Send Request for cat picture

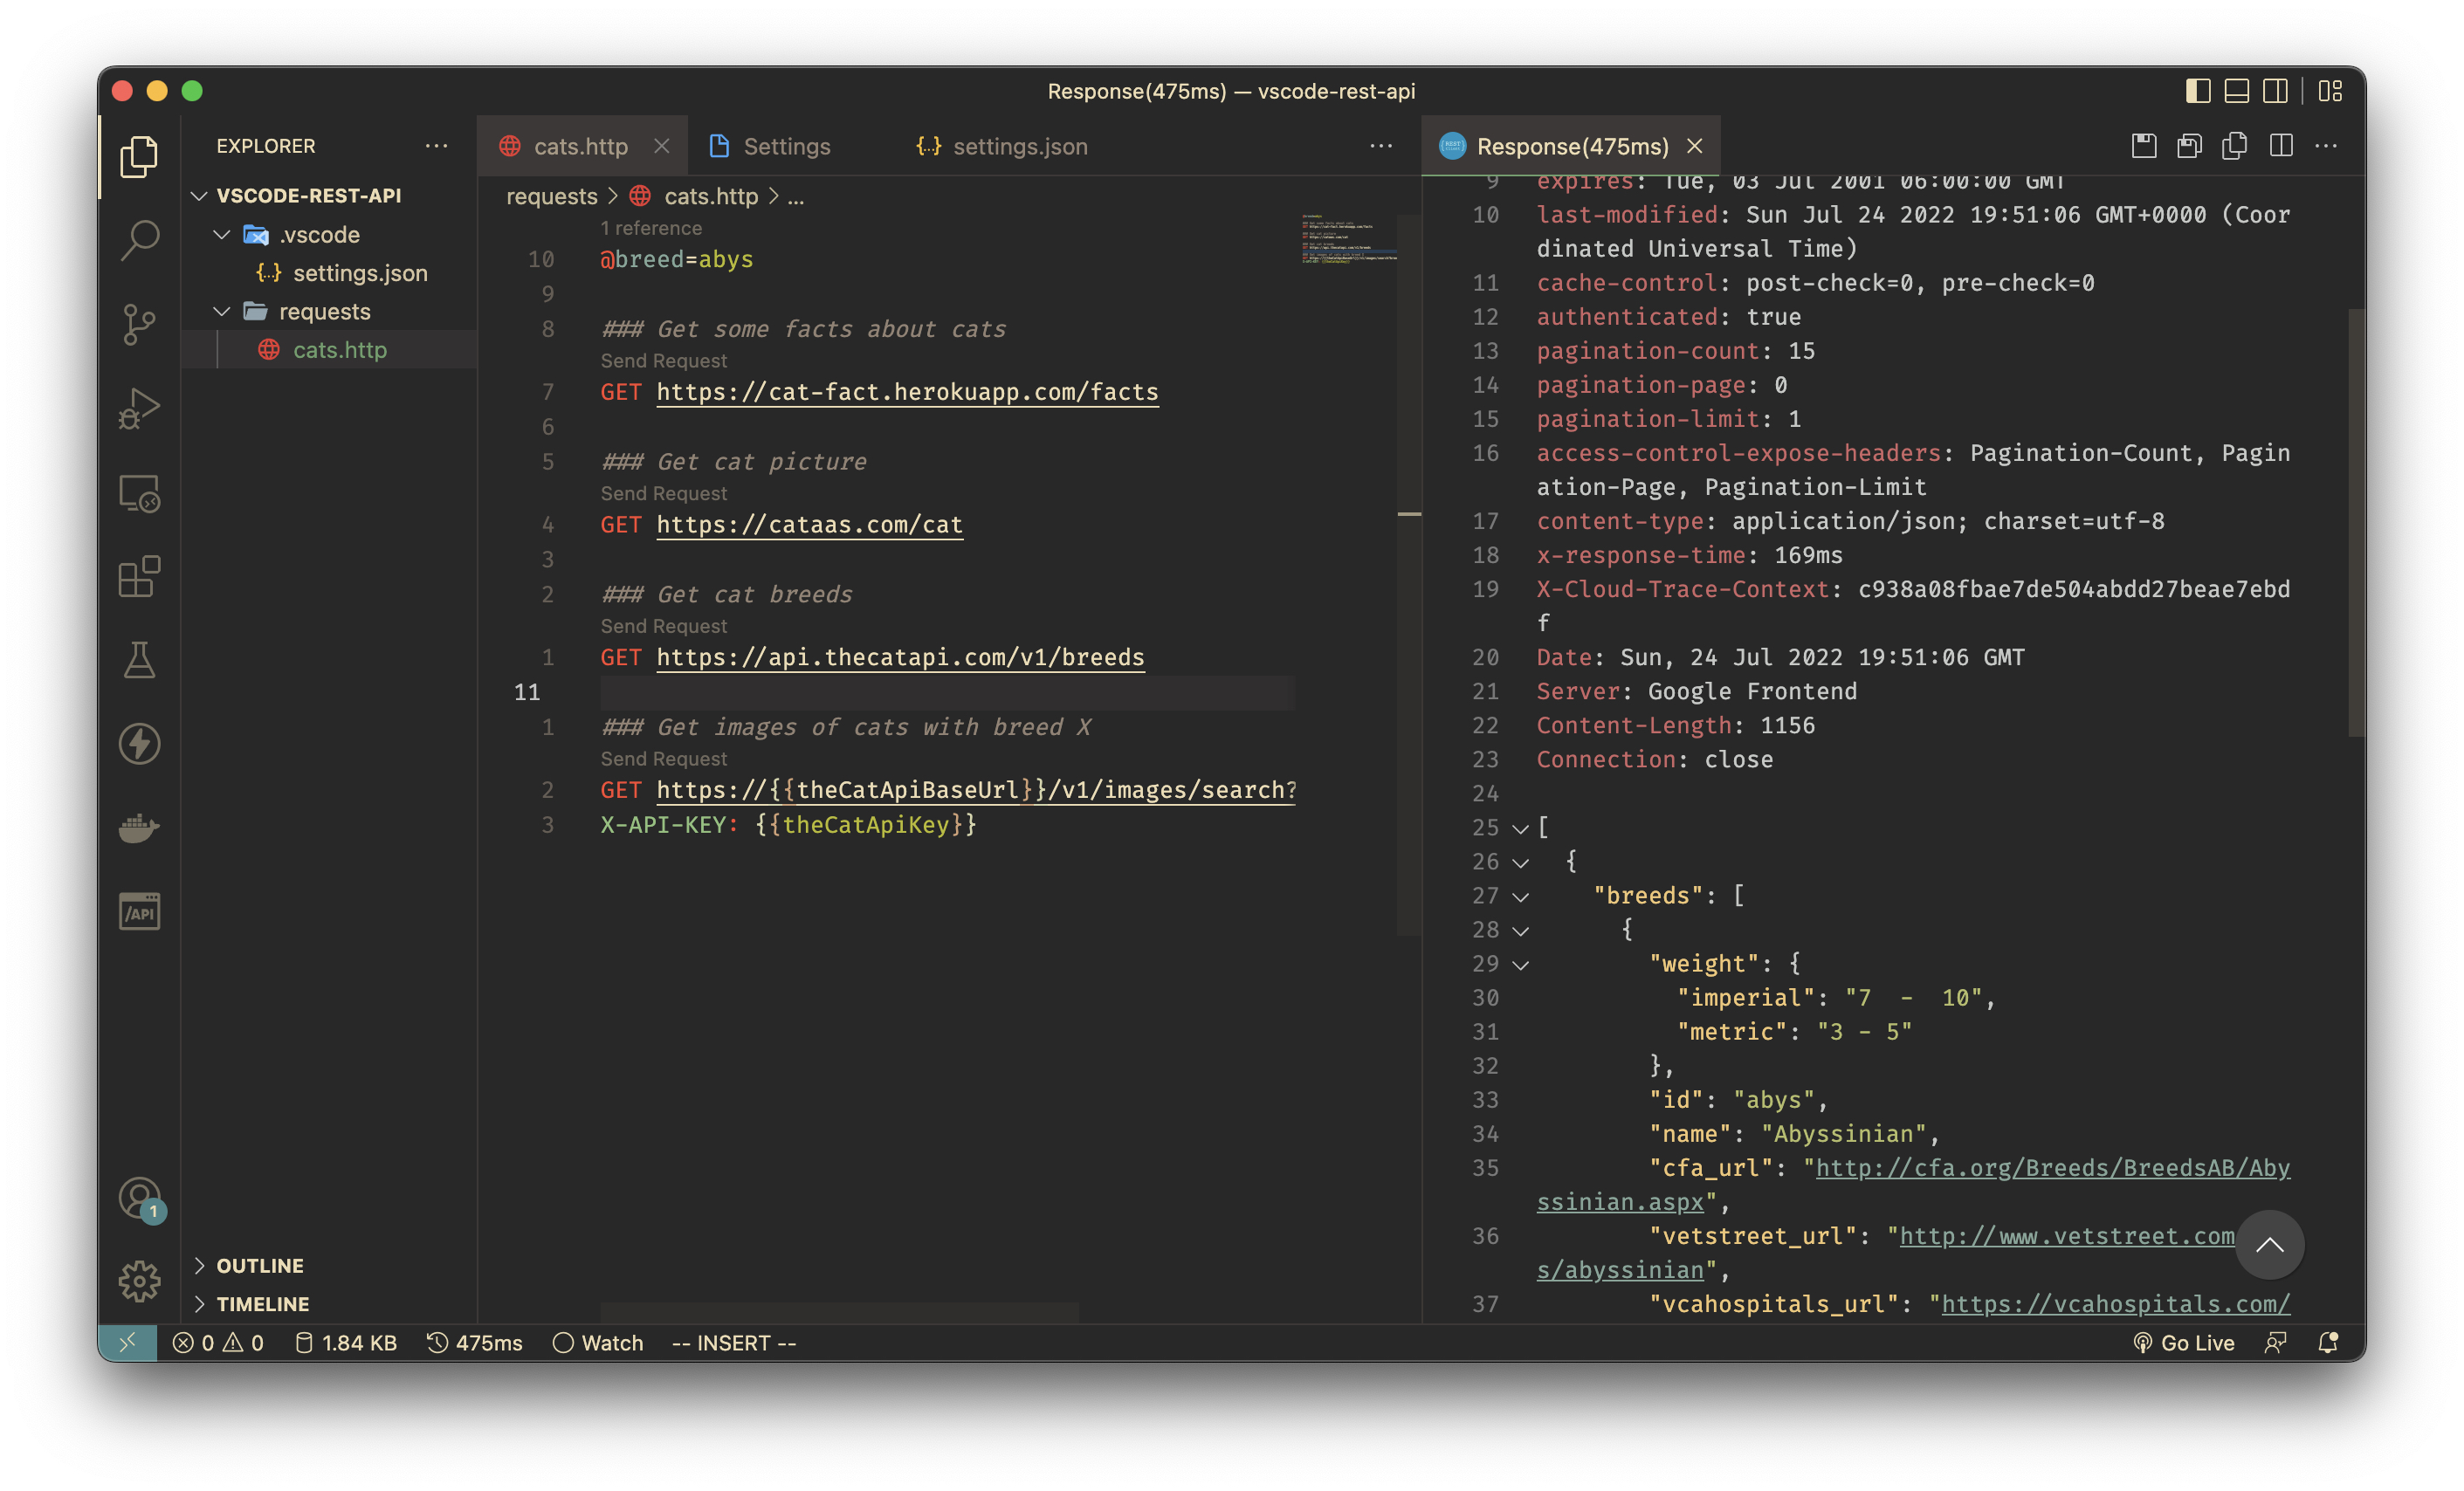point(664,494)
